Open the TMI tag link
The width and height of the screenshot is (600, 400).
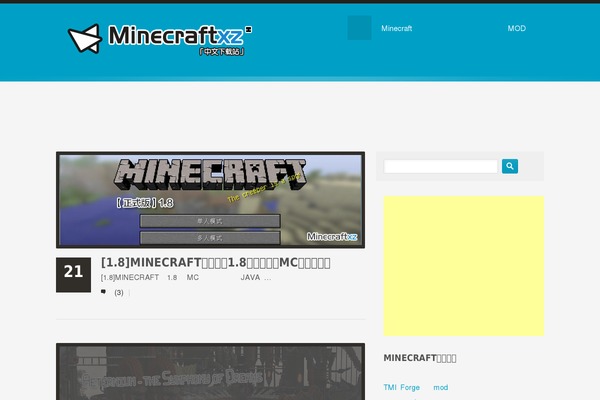click(390, 387)
